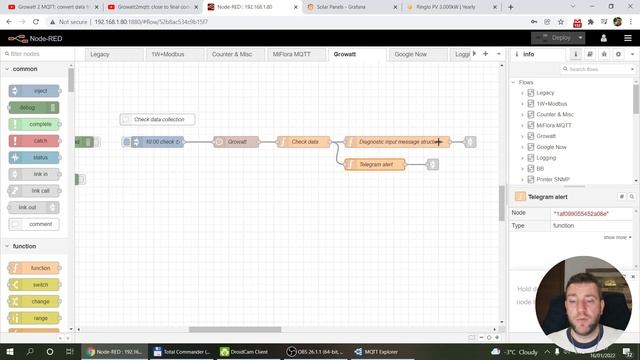Expand the Growatt flow tree item
The height and width of the screenshot is (360, 640).
(x=522, y=136)
